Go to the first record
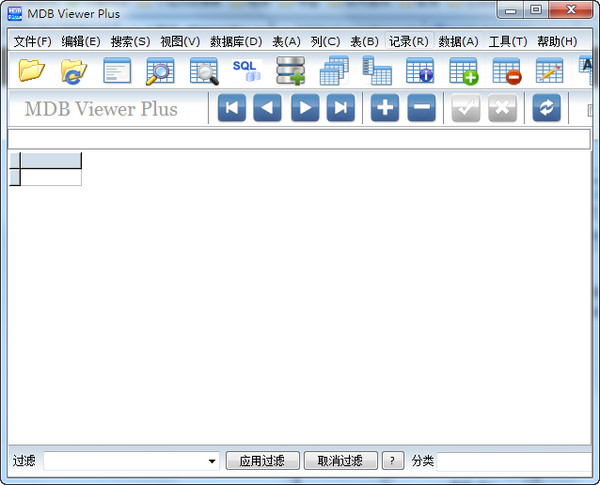The height and width of the screenshot is (485, 600). coord(231,109)
